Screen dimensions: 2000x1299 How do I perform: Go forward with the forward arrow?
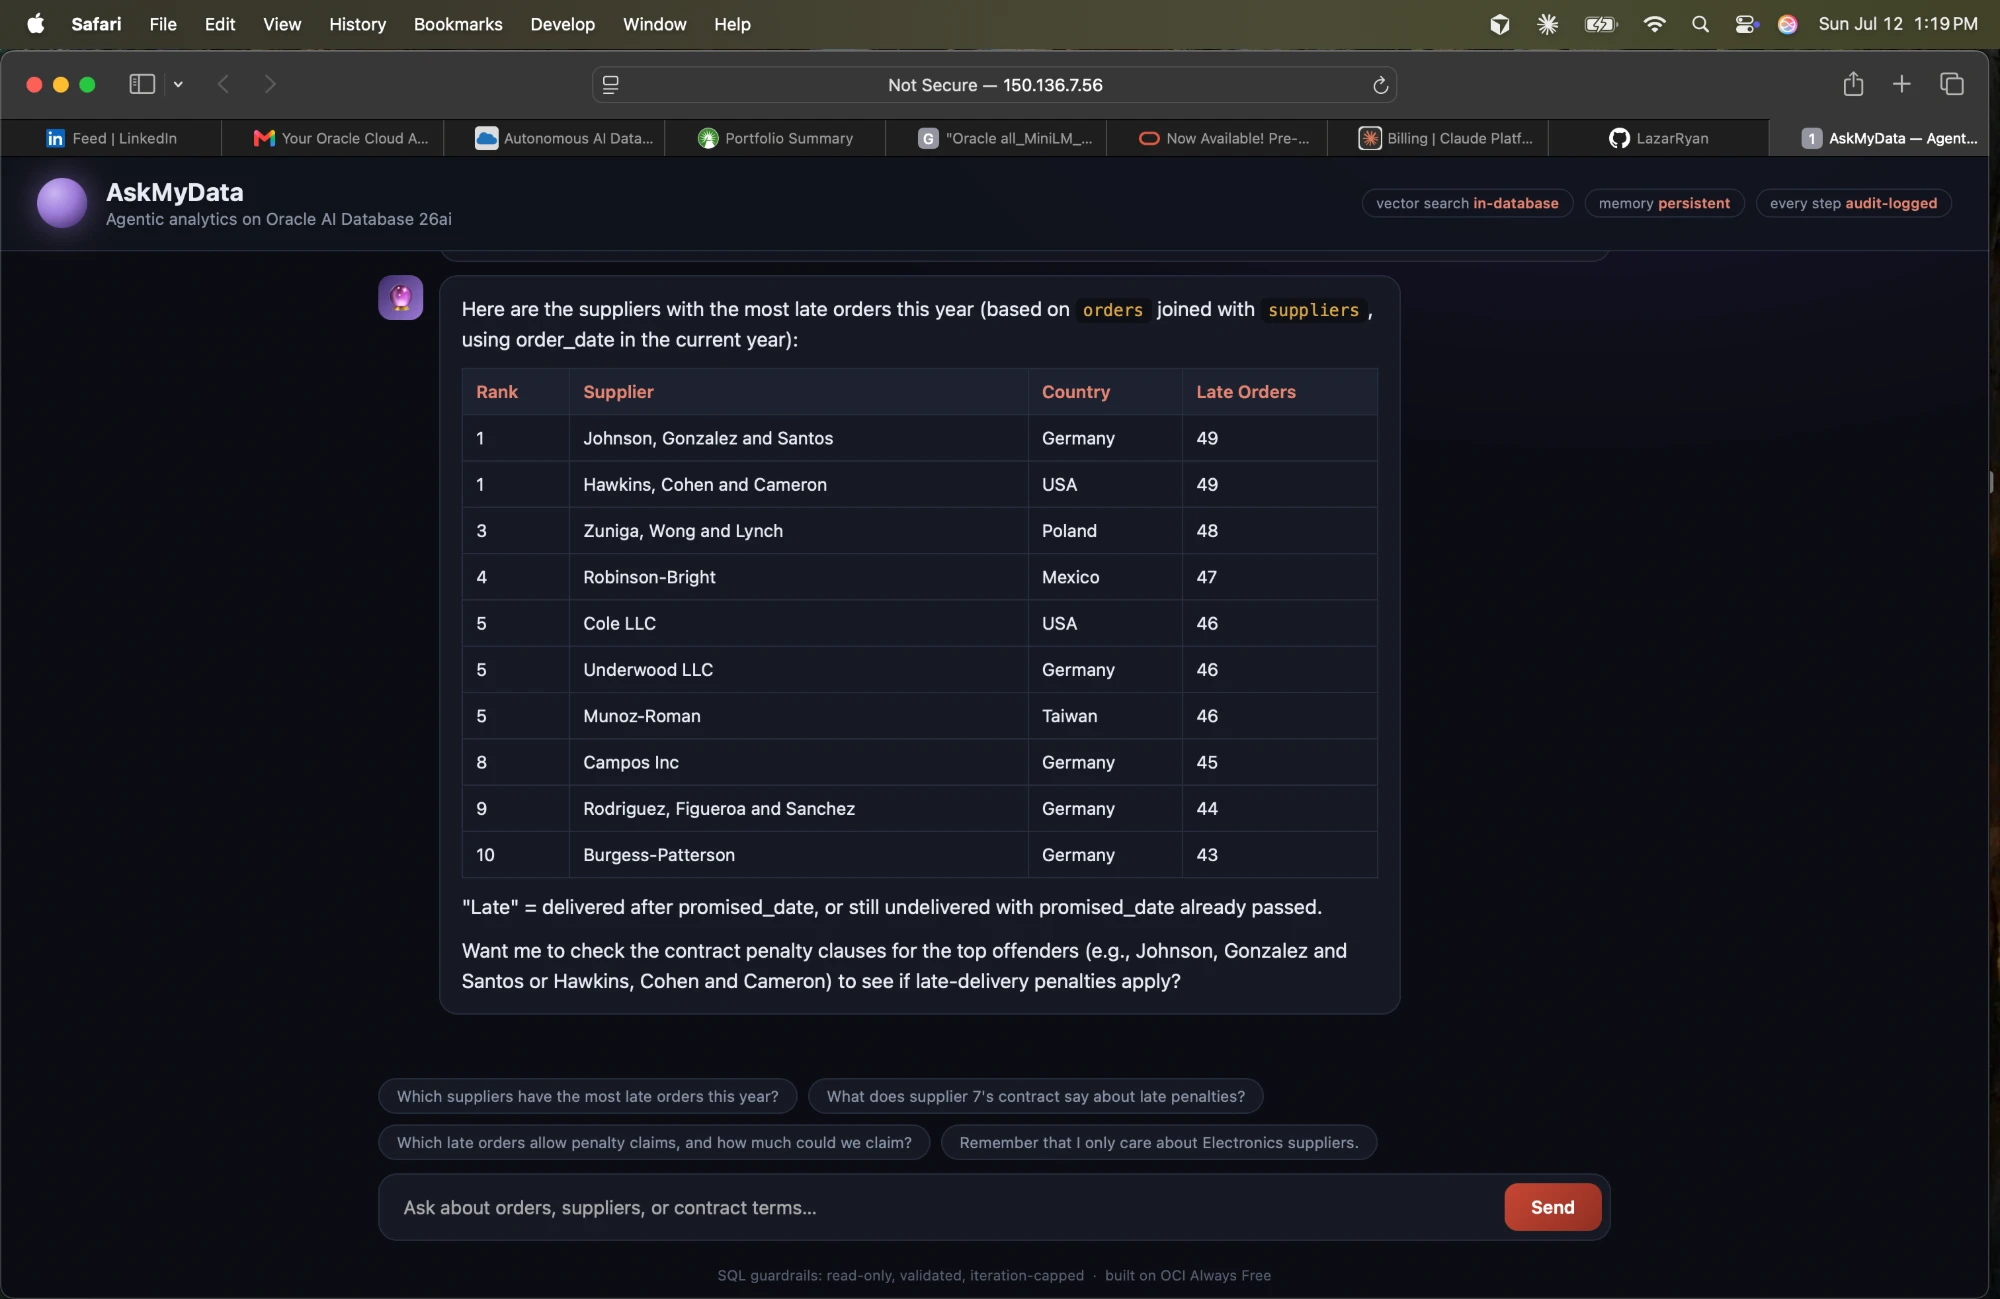pyautogui.click(x=270, y=85)
